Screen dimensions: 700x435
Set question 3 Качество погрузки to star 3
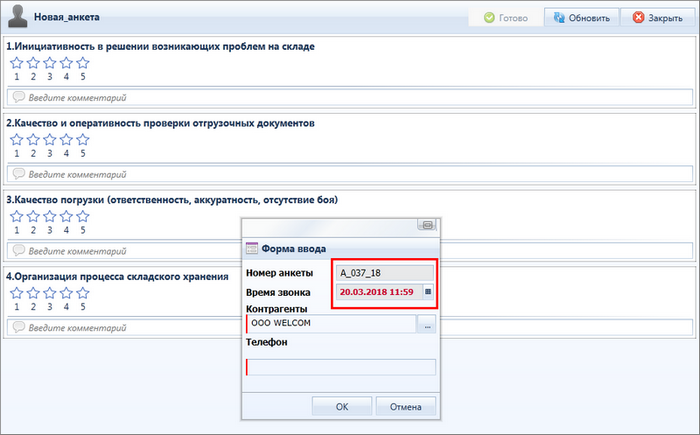coord(50,217)
